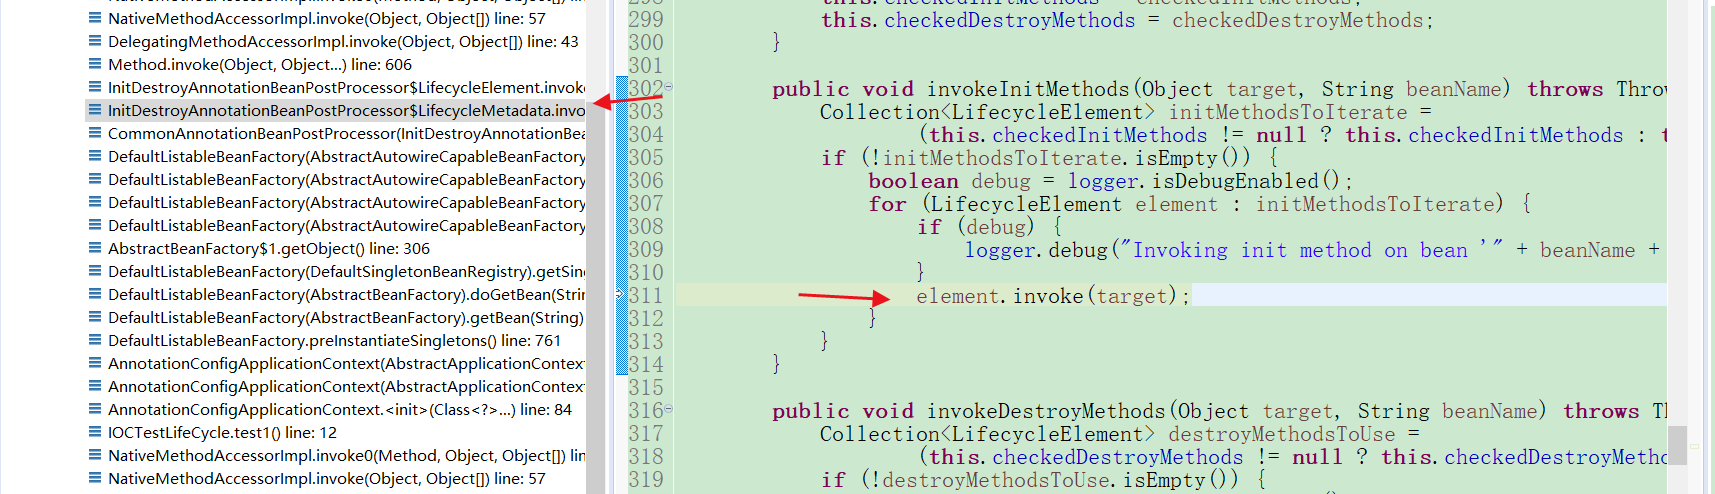Click 'this.checkedDestroyMethods = checkedDestroyMethods;' on line 299
The height and width of the screenshot is (494, 1715).
point(1127,20)
